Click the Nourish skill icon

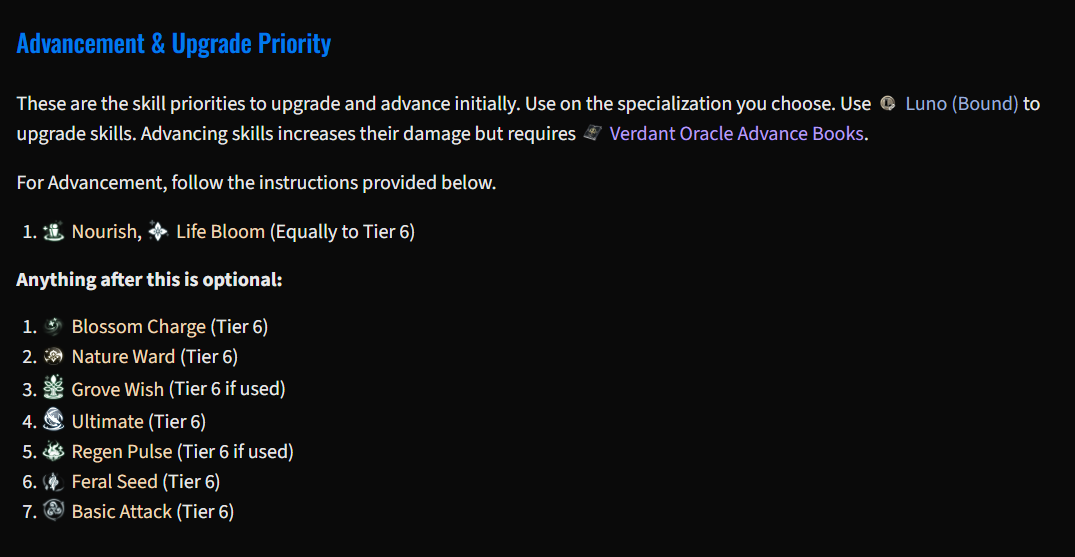[53, 233]
